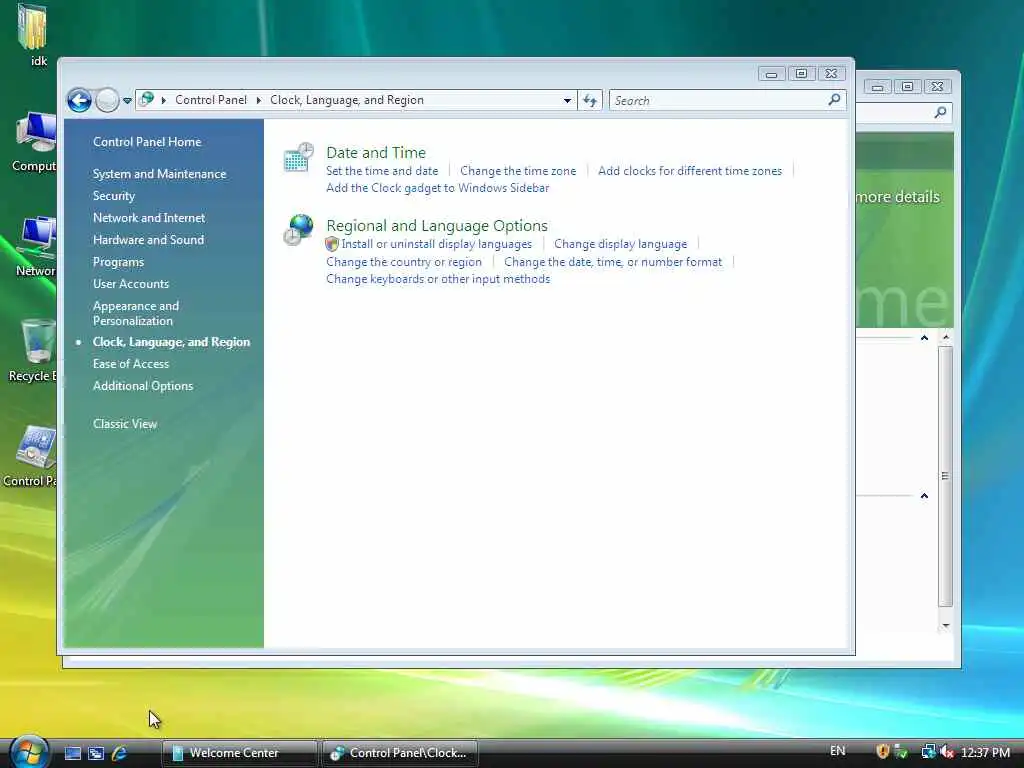Click the shield icon beside Install or uninstall languages
Screen dimensions: 1024x768
coord(332,244)
